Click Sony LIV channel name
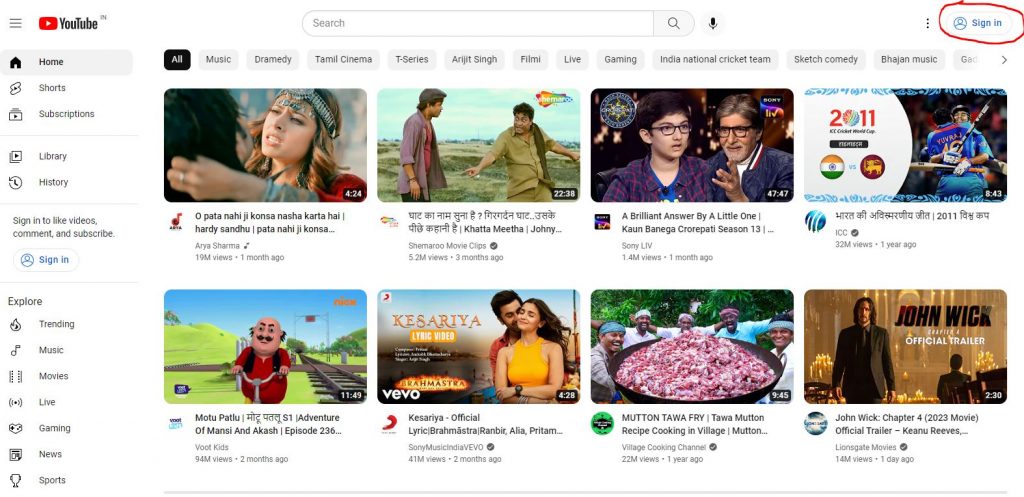The width and height of the screenshot is (1024, 497). click(x=637, y=246)
